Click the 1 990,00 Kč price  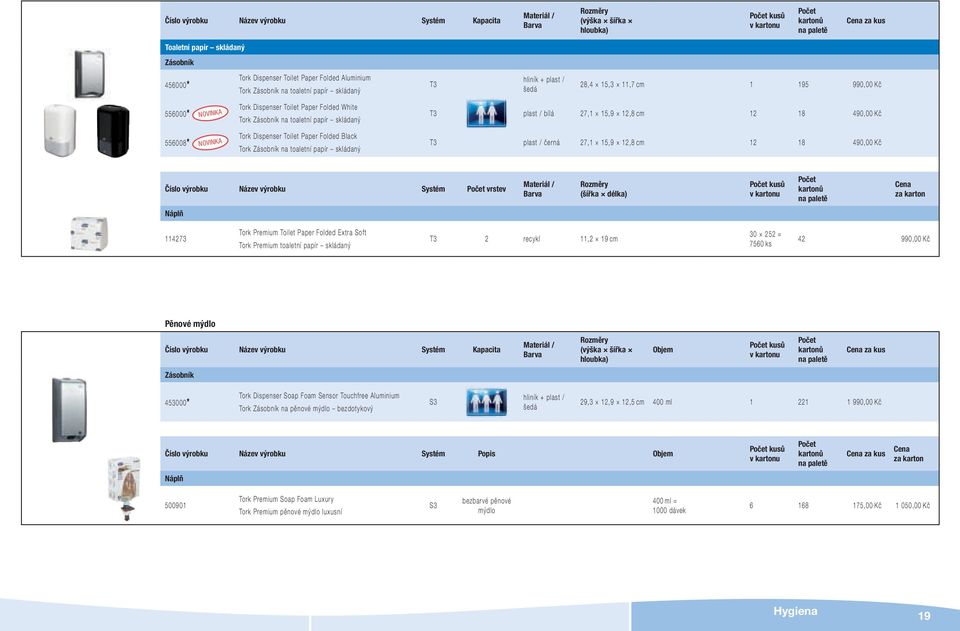pyautogui.click(x=864, y=402)
